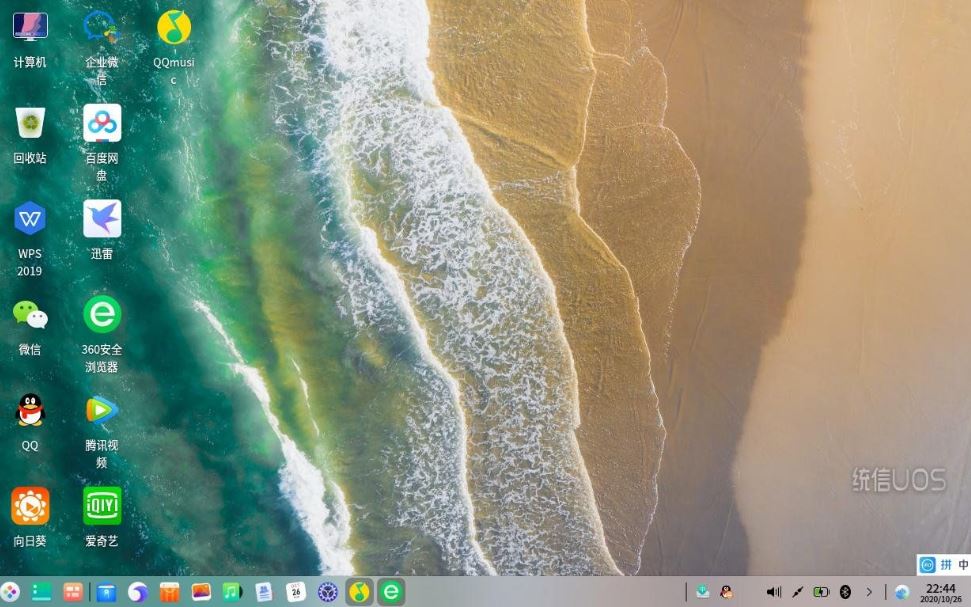971x607 pixels.
Task: Open the 企业微信 desktop icon
Action: 102,27
